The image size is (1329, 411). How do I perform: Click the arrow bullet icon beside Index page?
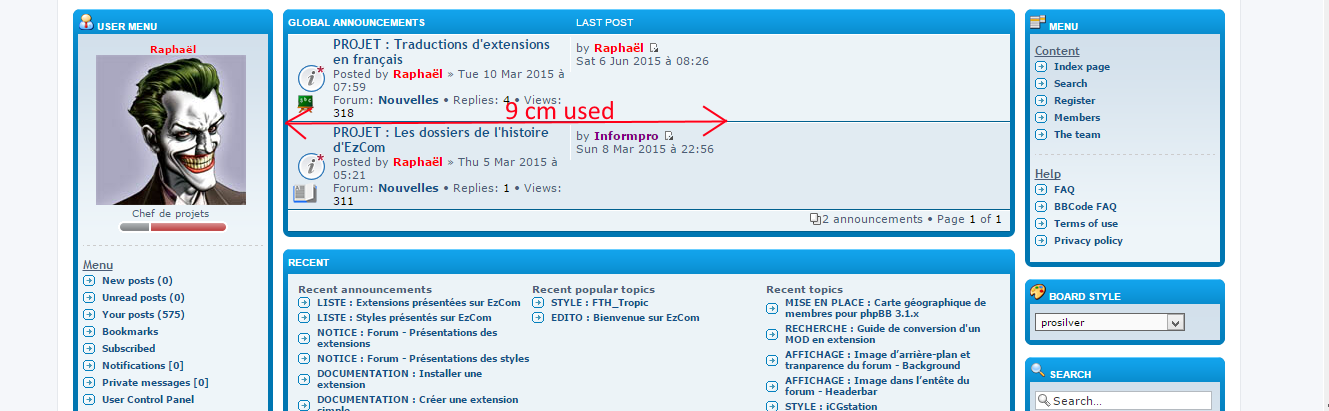[1041, 67]
